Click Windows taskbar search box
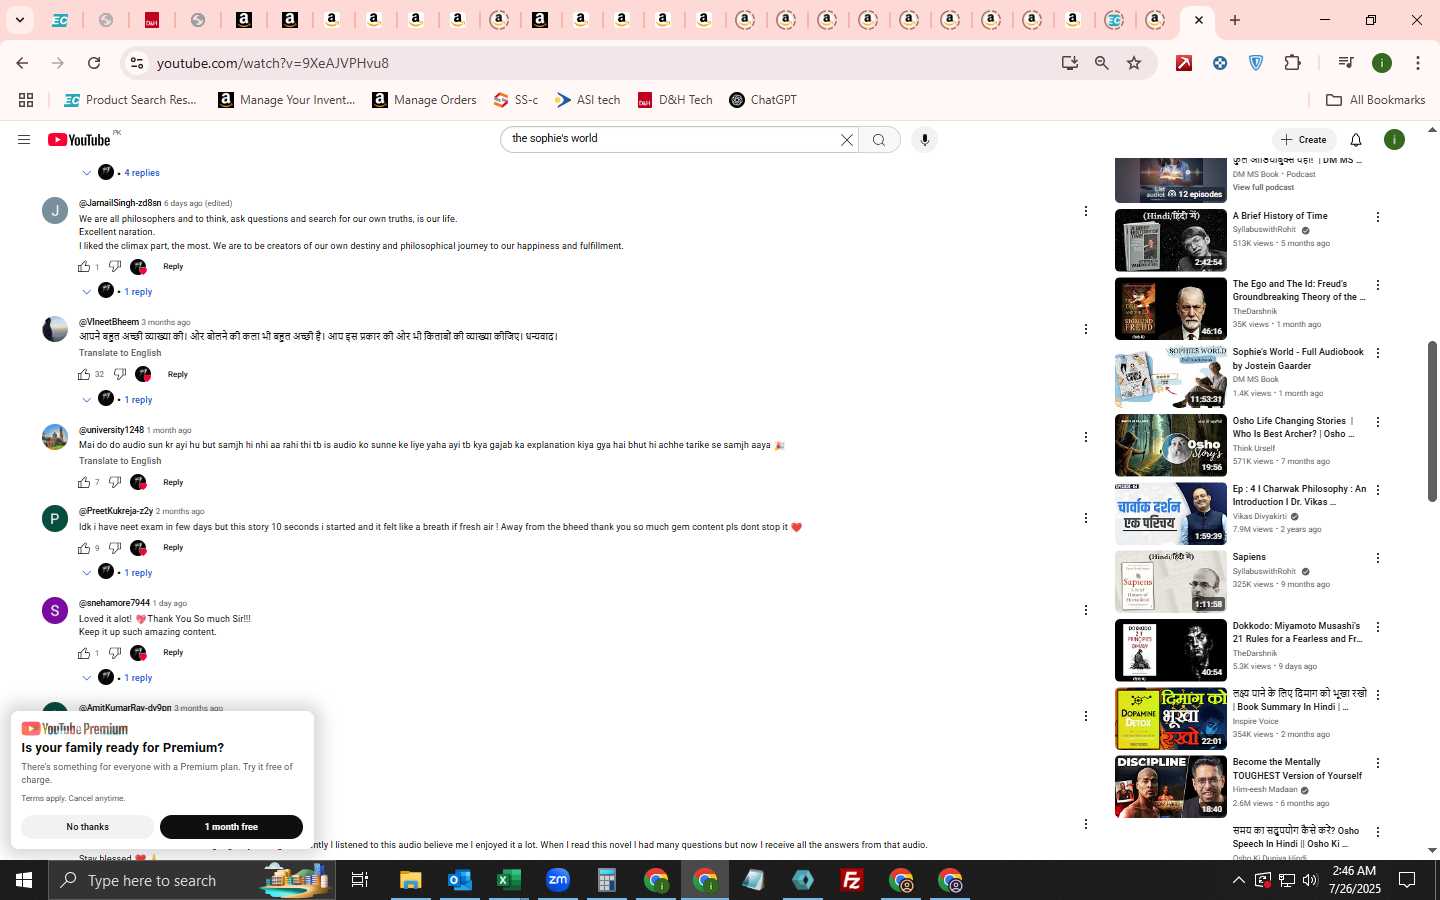 190,880
